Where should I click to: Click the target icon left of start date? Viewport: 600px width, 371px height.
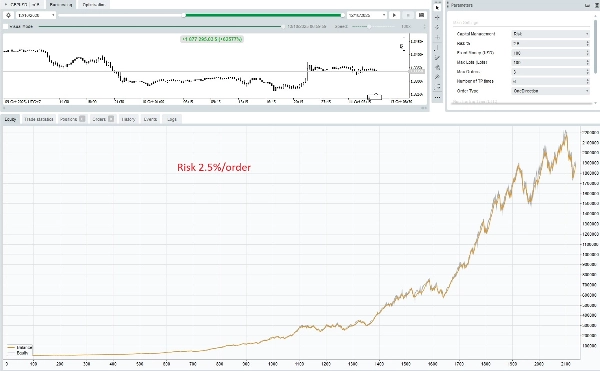tap(8, 15)
